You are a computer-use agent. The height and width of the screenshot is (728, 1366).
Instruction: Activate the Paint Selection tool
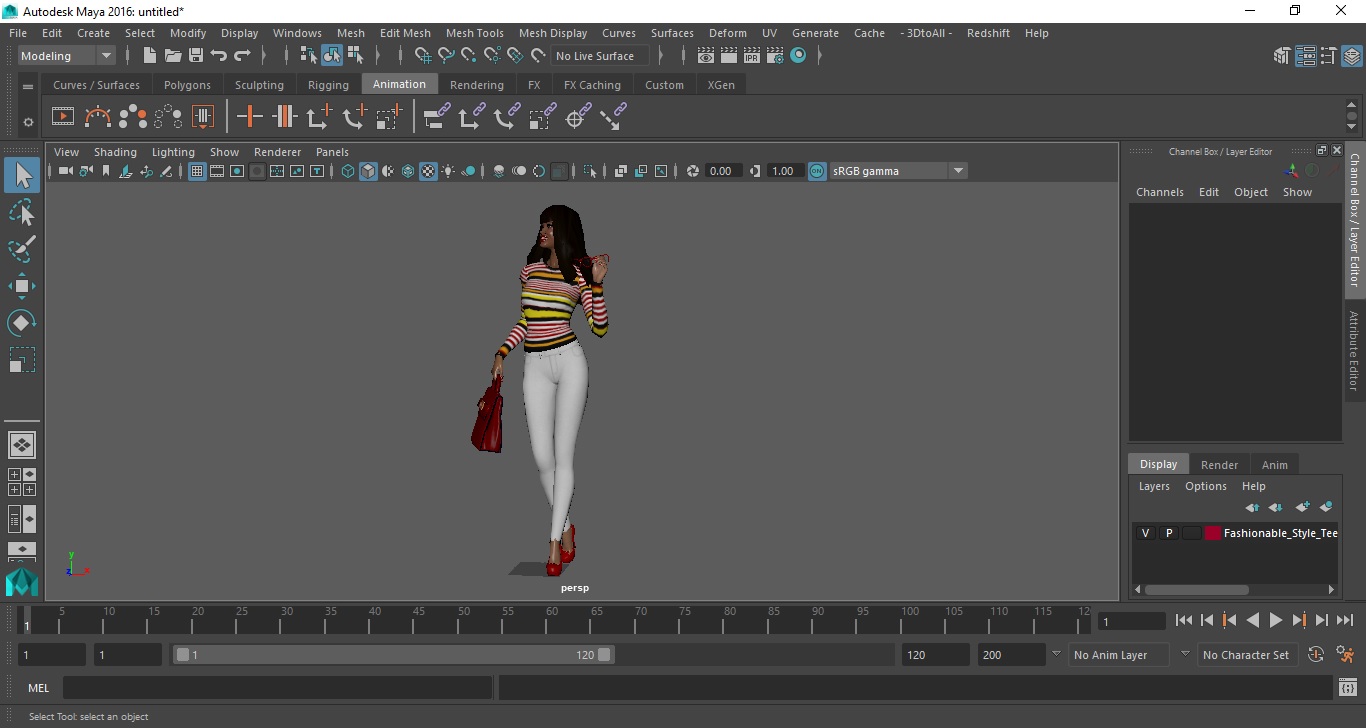coord(22,249)
